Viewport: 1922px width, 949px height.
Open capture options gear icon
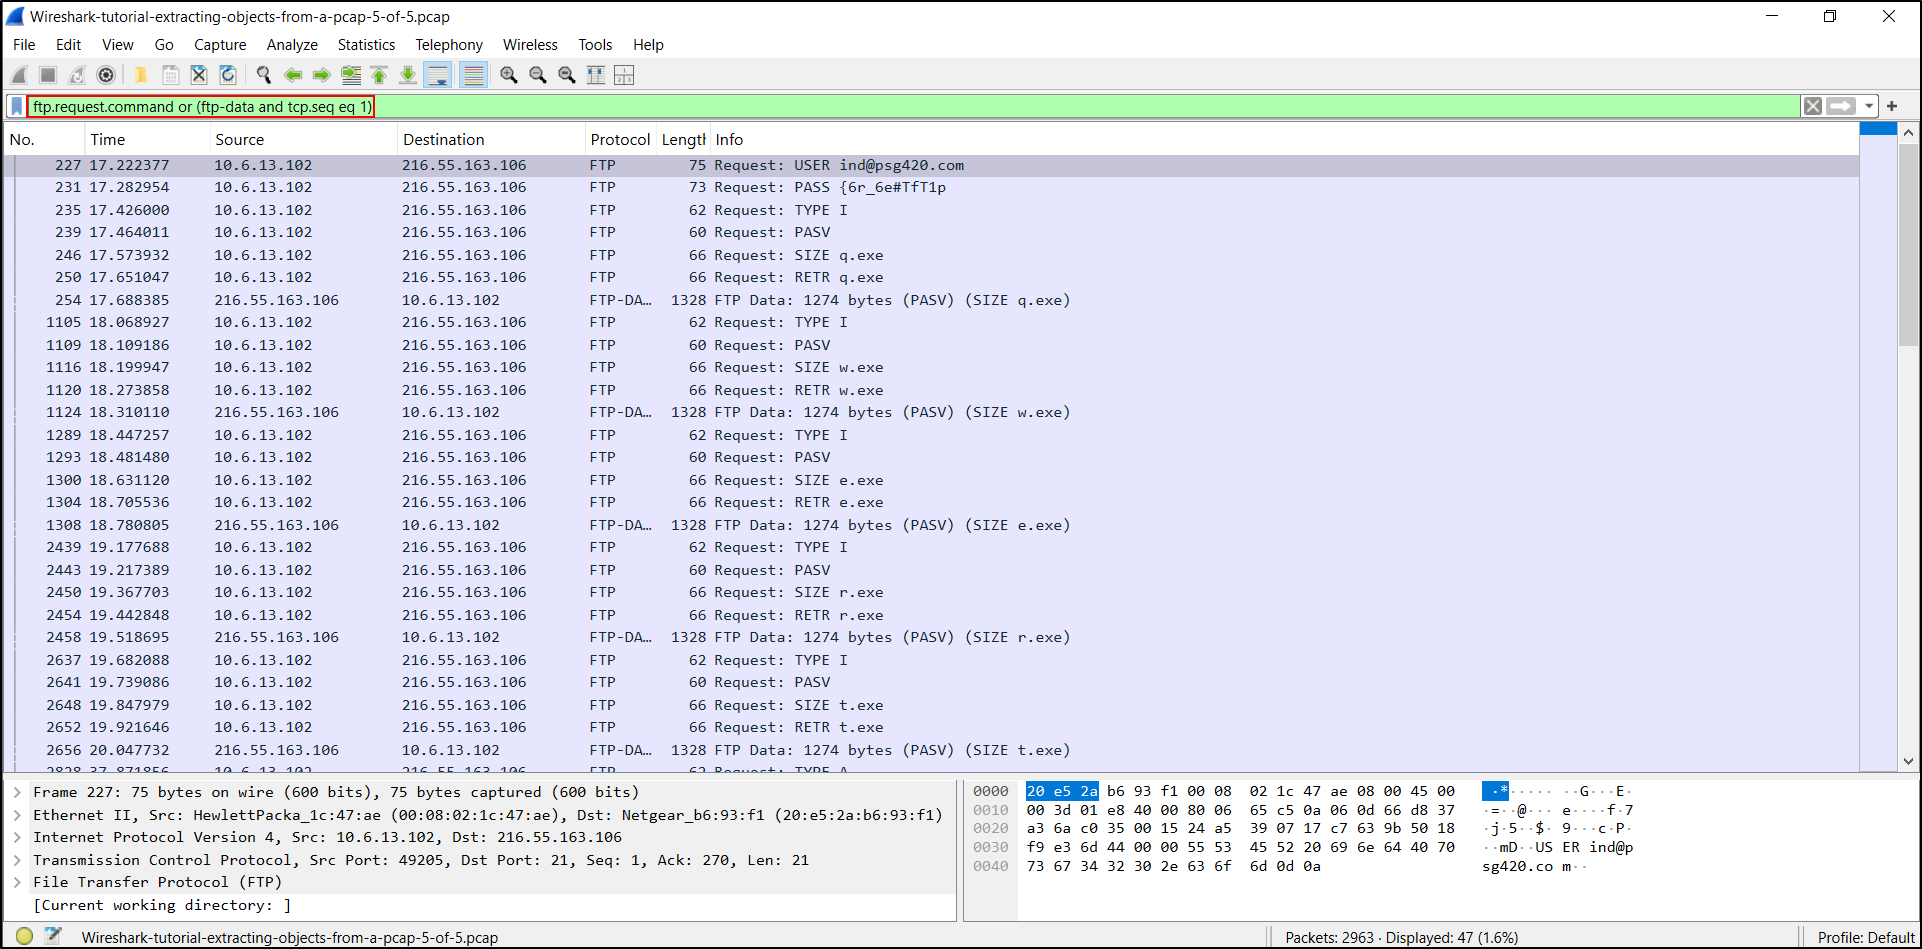point(106,75)
